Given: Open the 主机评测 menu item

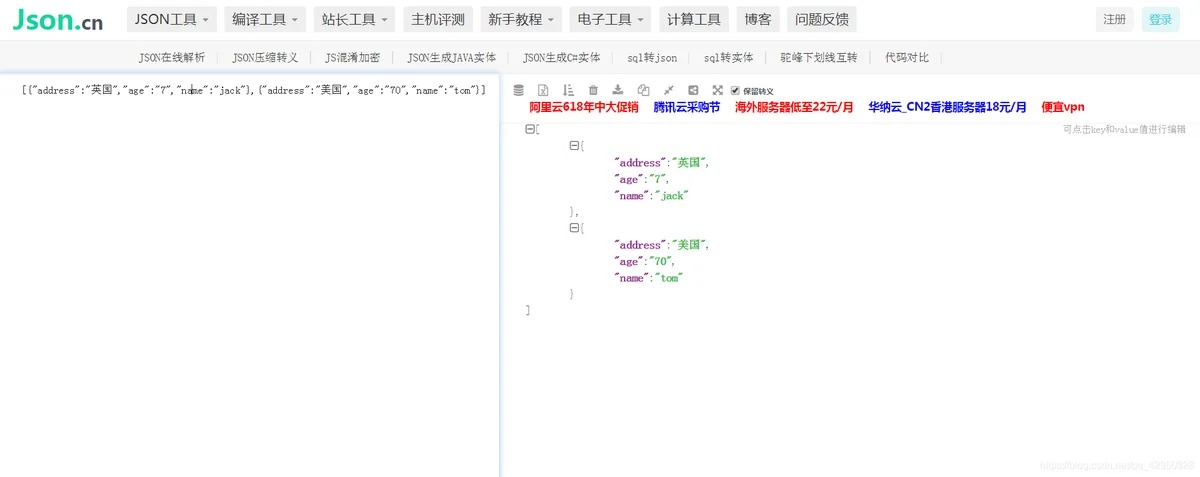Looking at the screenshot, I should pyautogui.click(x=438, y=19).
